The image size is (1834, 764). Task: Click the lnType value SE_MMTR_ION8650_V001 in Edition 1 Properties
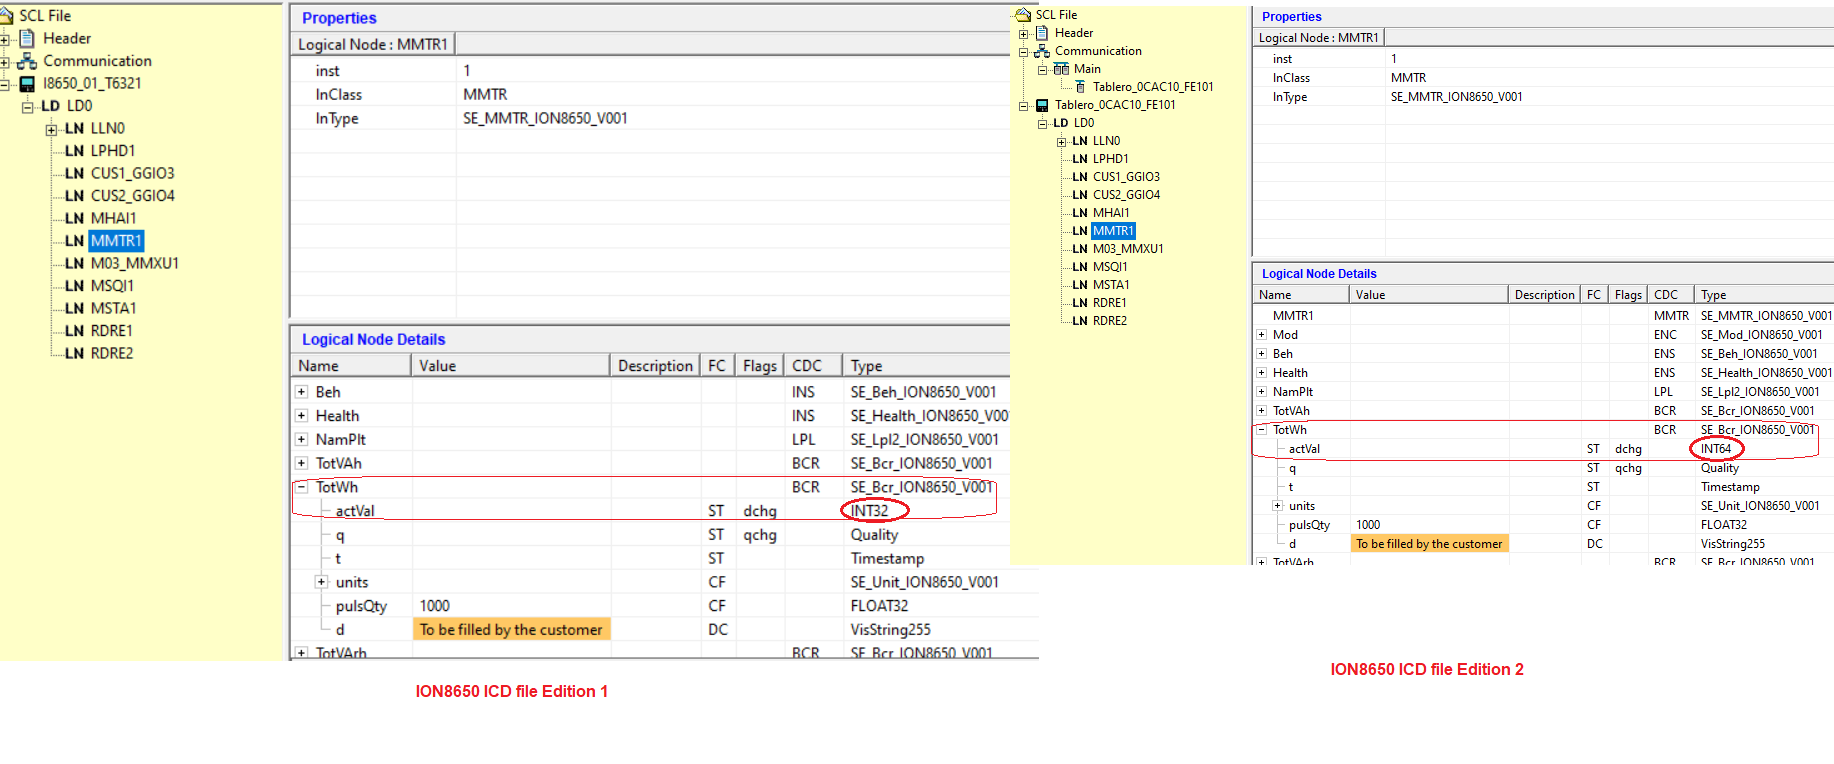tap(545, 118)
